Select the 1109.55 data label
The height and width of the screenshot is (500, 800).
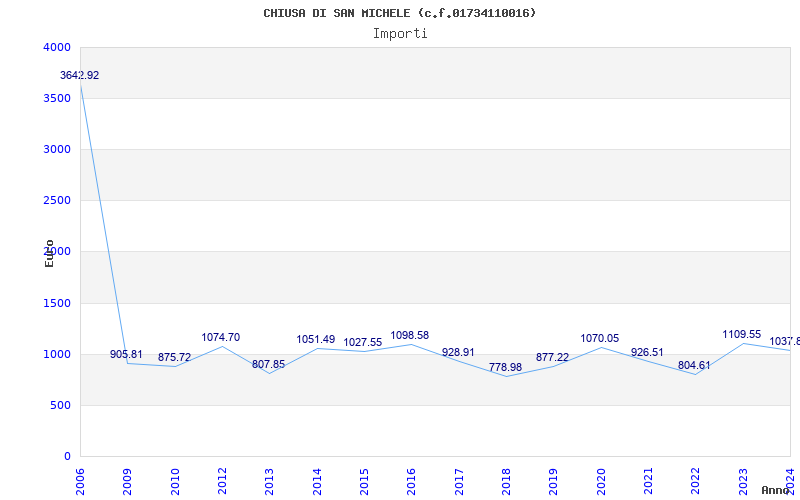pyautogui.click(x=742, y=335)
